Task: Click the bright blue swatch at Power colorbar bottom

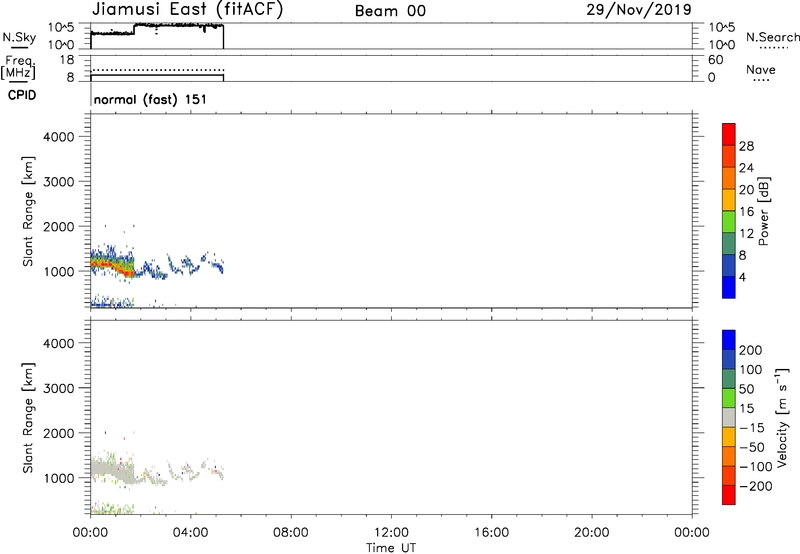Action: click(x=729, y=287)
